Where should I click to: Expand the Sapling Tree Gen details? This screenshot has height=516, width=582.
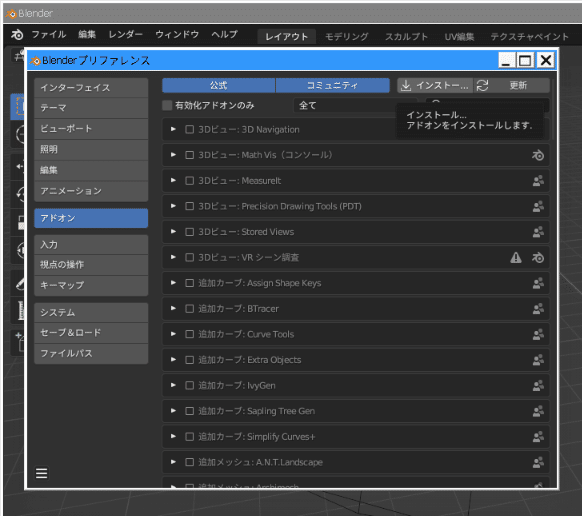(x=173, y=411)
